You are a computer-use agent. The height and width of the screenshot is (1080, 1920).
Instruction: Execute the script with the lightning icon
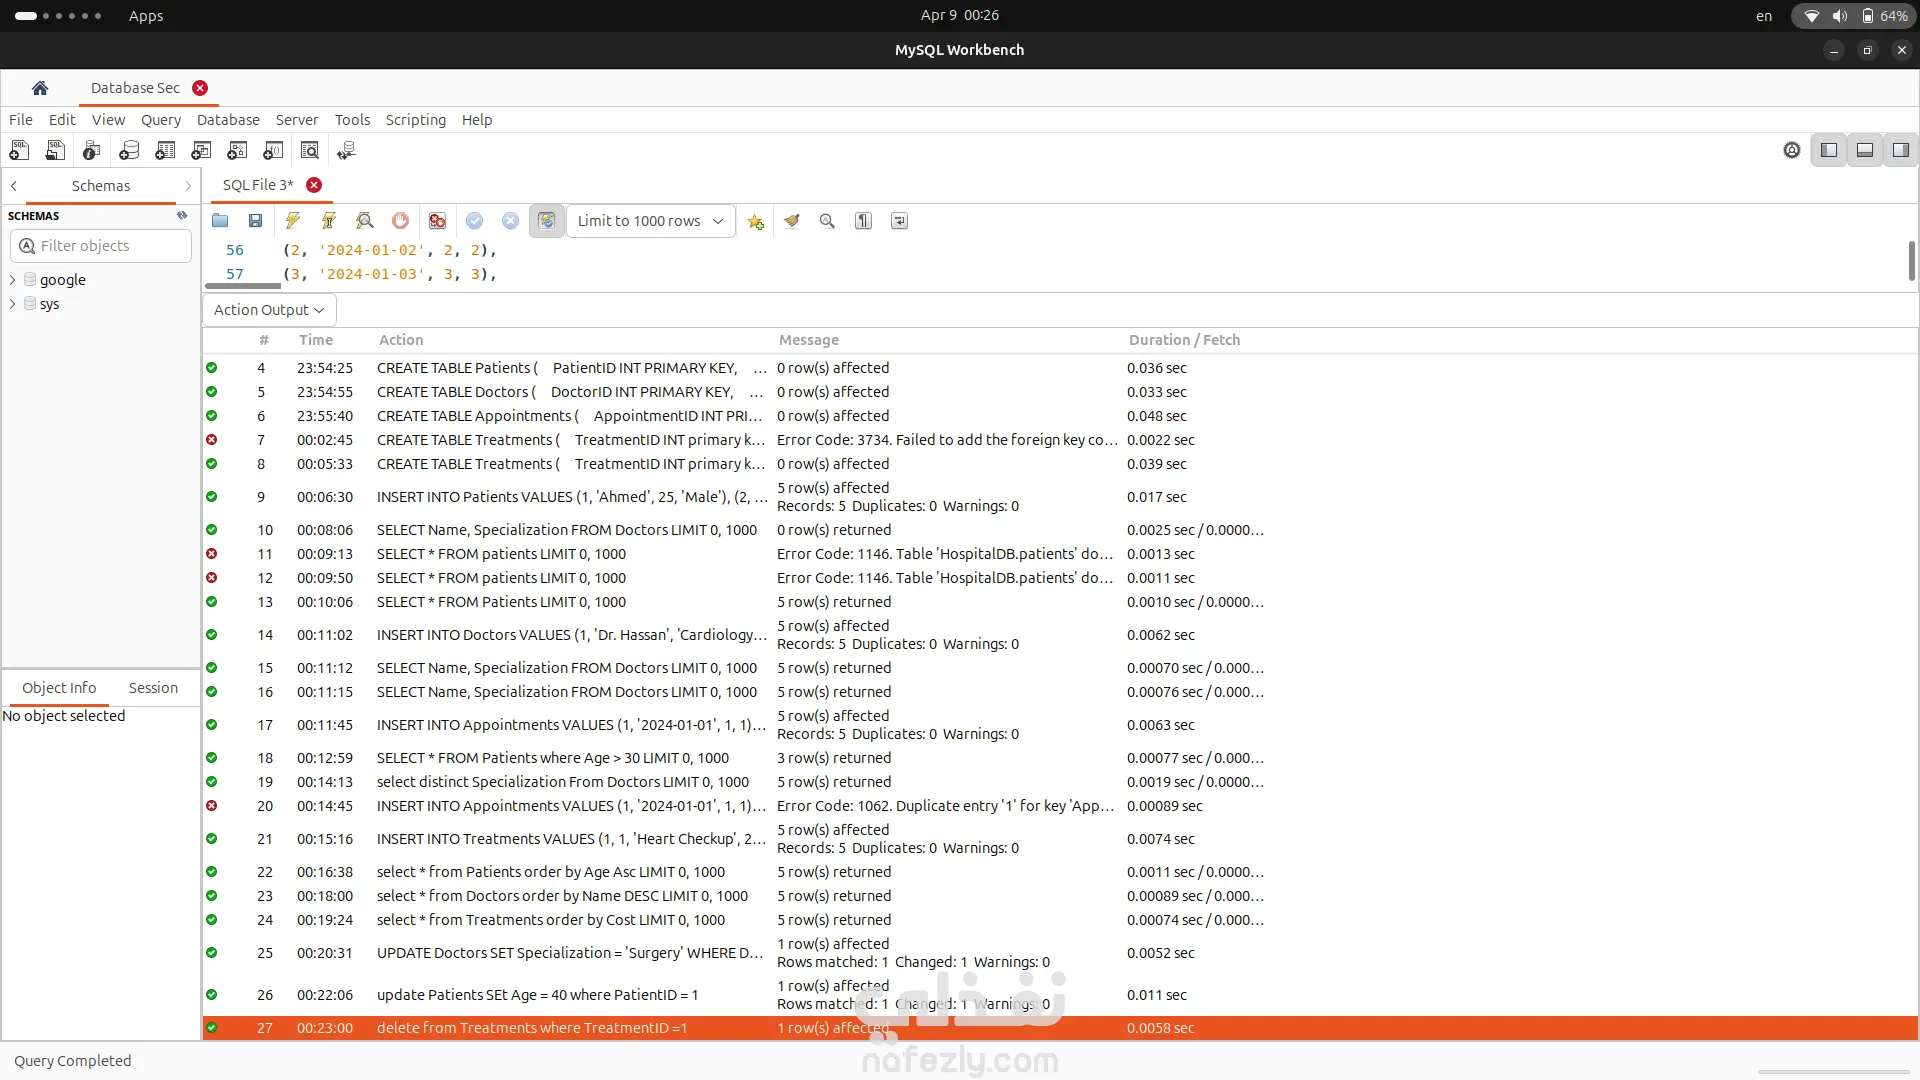tap(292, 221)
